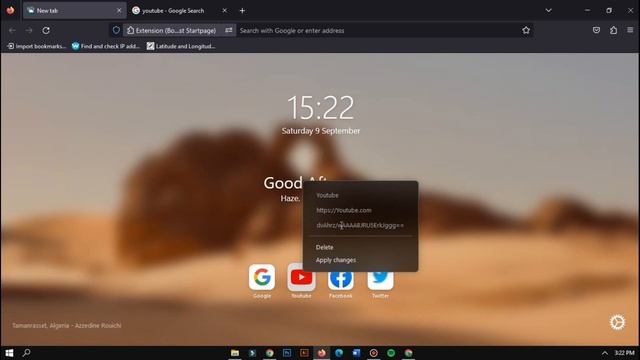
Task: Open Firefox View icon in tab bar
Action: 11,10
